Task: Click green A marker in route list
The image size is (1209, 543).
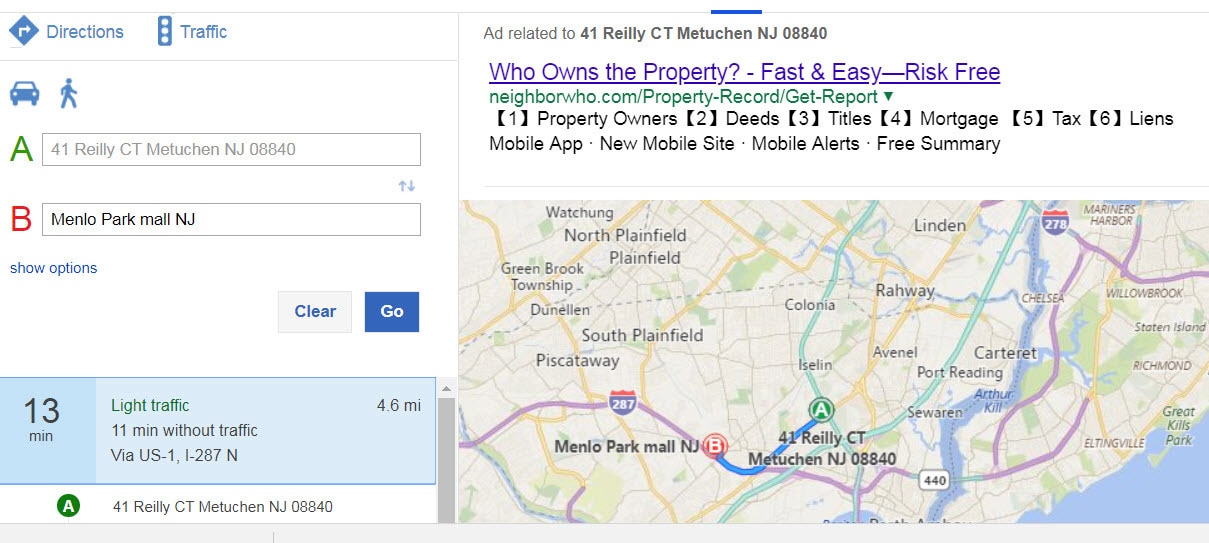Action: [x=68, y=506]
